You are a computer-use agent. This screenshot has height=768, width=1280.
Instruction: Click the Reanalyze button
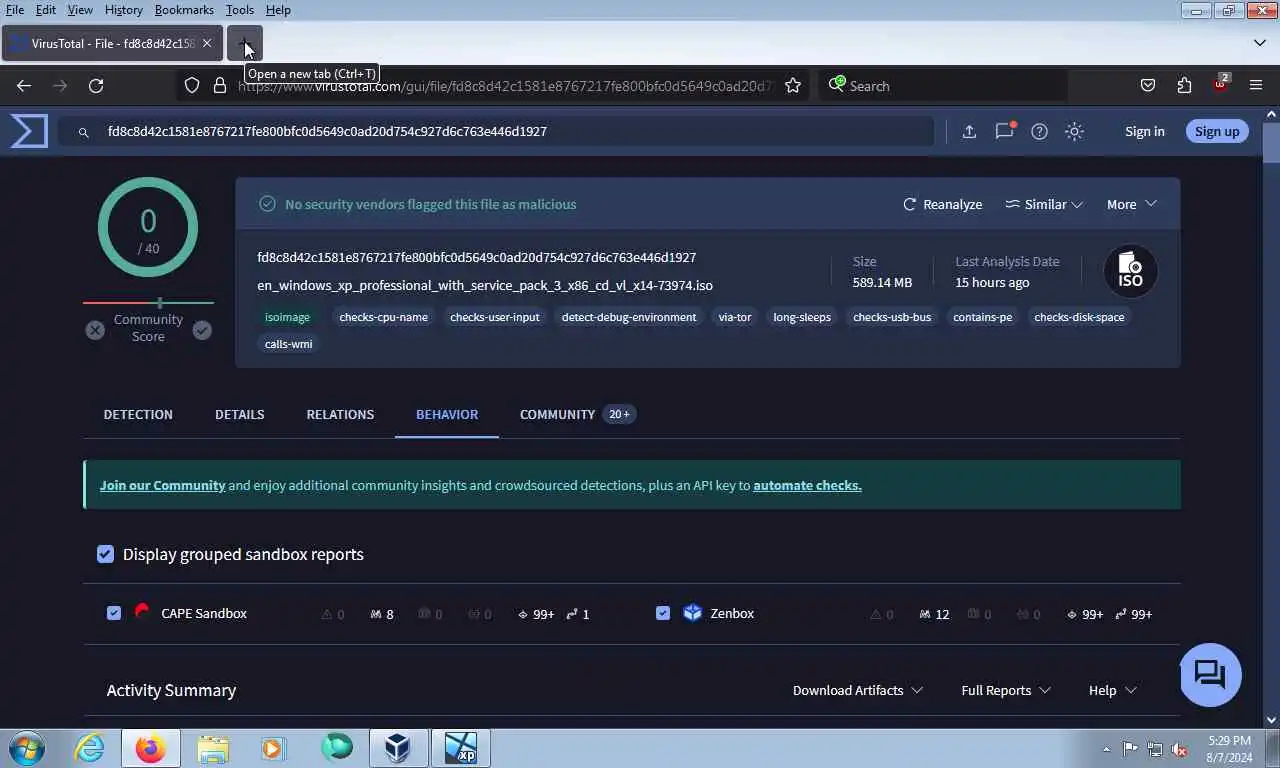942,204
